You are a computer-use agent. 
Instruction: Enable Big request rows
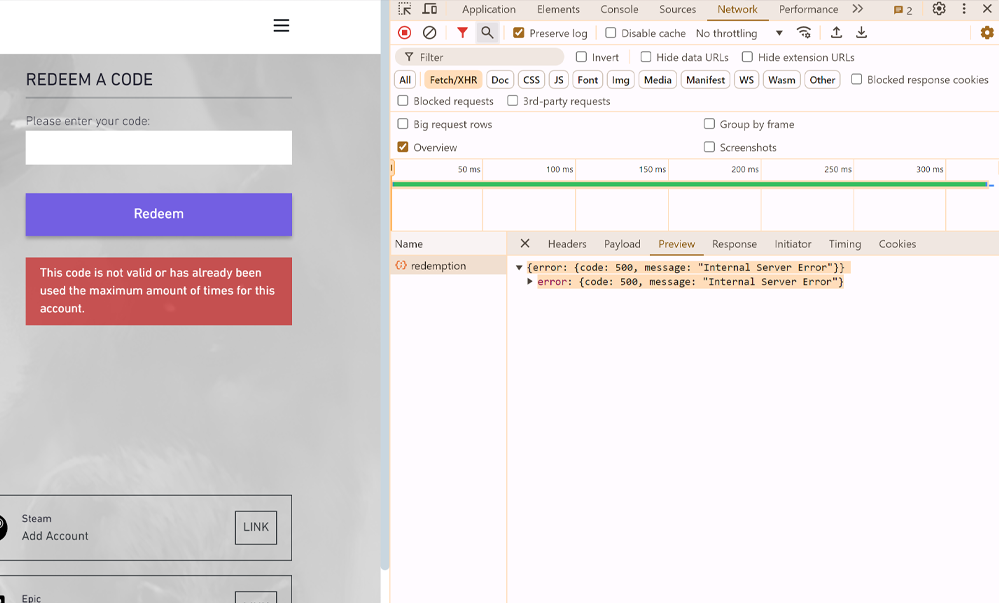click(403, 124)
